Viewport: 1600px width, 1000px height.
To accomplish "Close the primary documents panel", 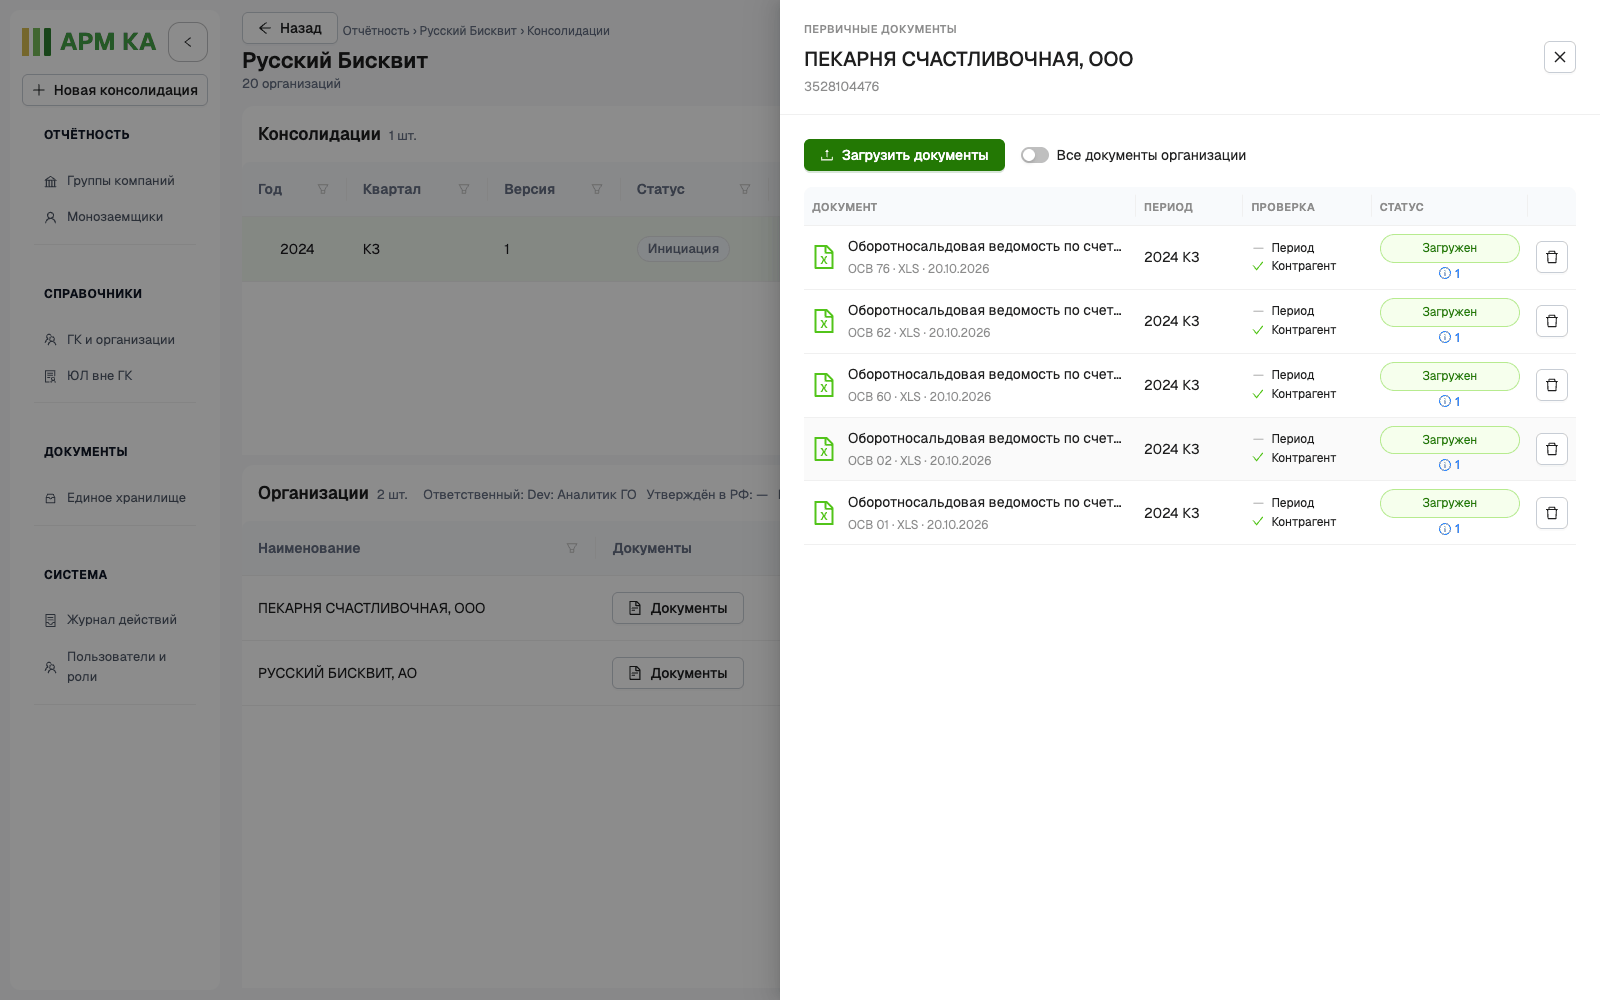I will [x=1559, y=57].
